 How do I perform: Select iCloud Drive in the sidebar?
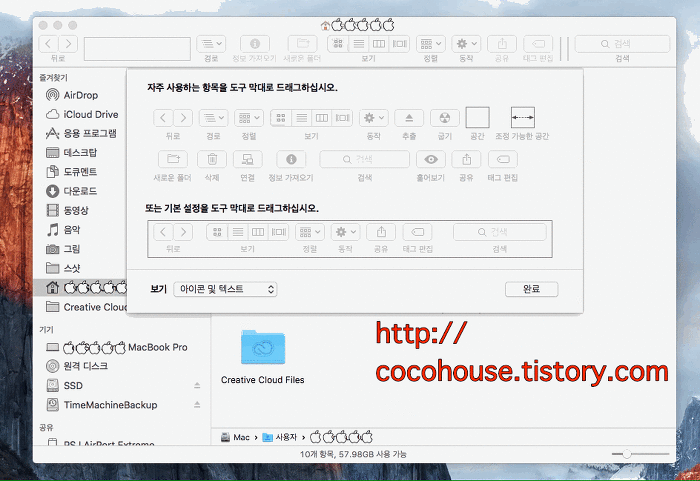pos(82,114)
